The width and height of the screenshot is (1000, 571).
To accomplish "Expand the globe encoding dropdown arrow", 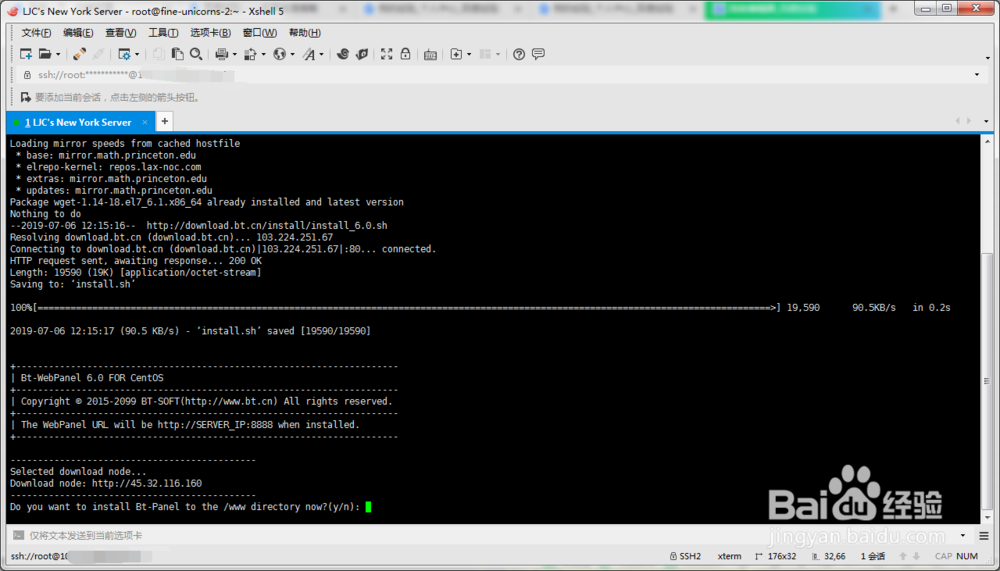I will point(293,54).
